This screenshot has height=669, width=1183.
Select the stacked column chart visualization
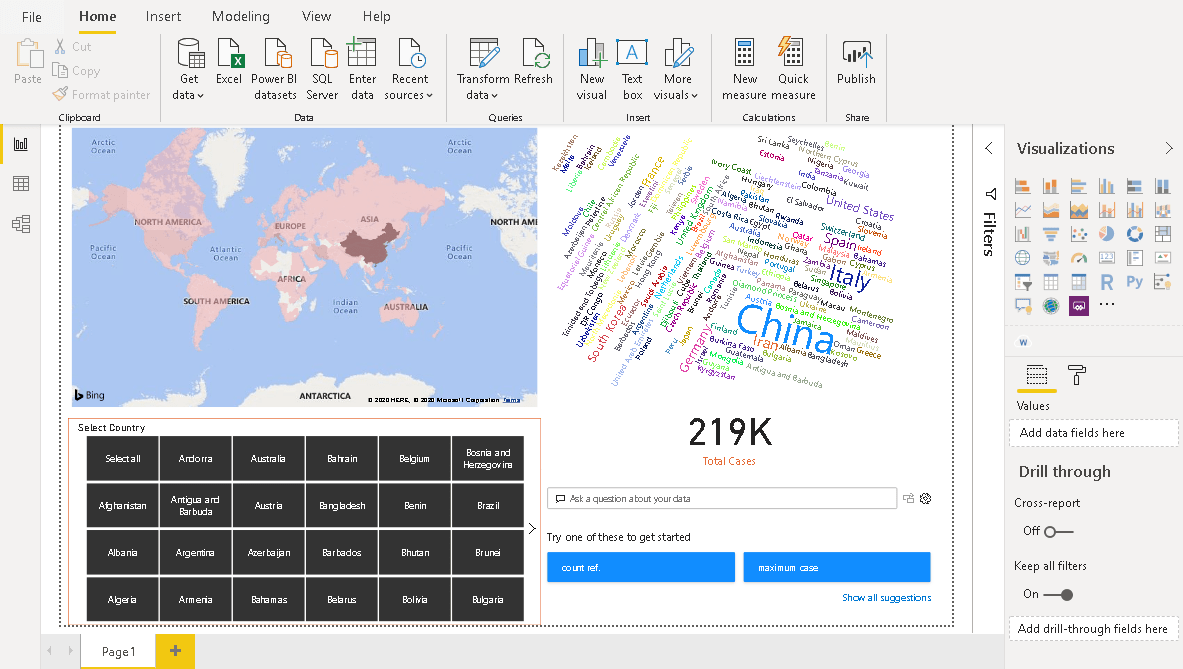coord(1050,186)
